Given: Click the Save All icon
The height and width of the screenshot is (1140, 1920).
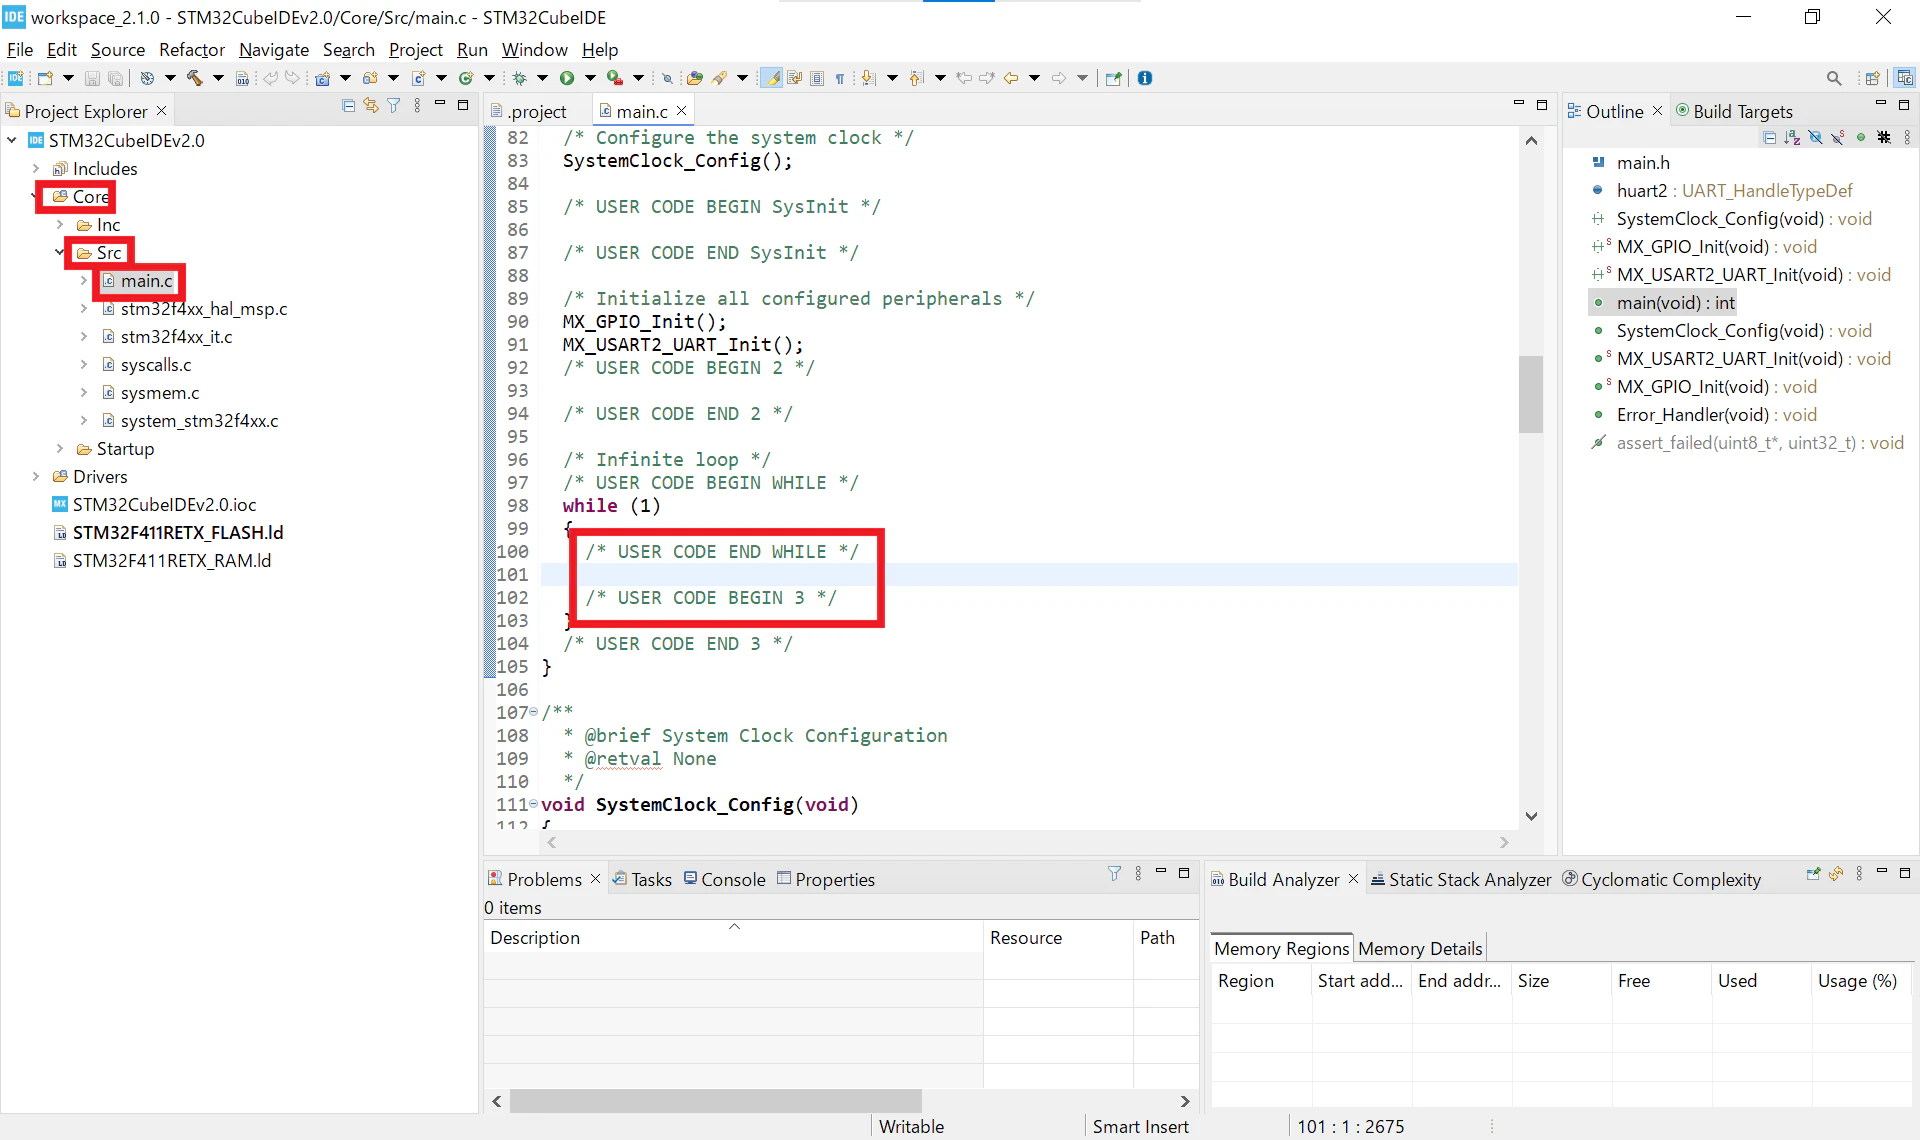Looking at the screenshot, I should pos(116,78).
